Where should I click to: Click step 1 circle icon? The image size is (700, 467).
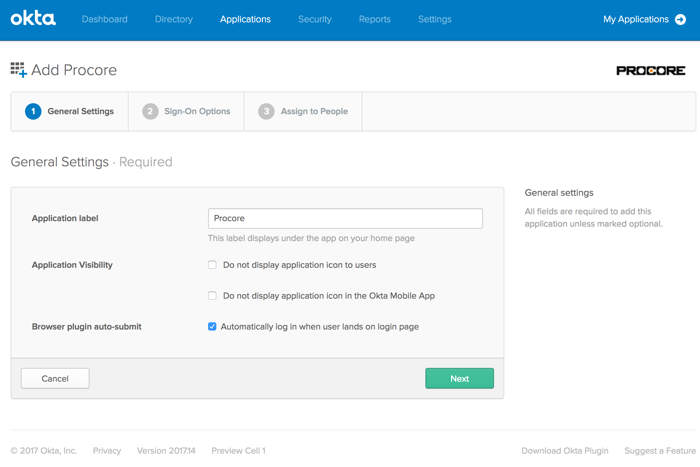pos(33,111)
